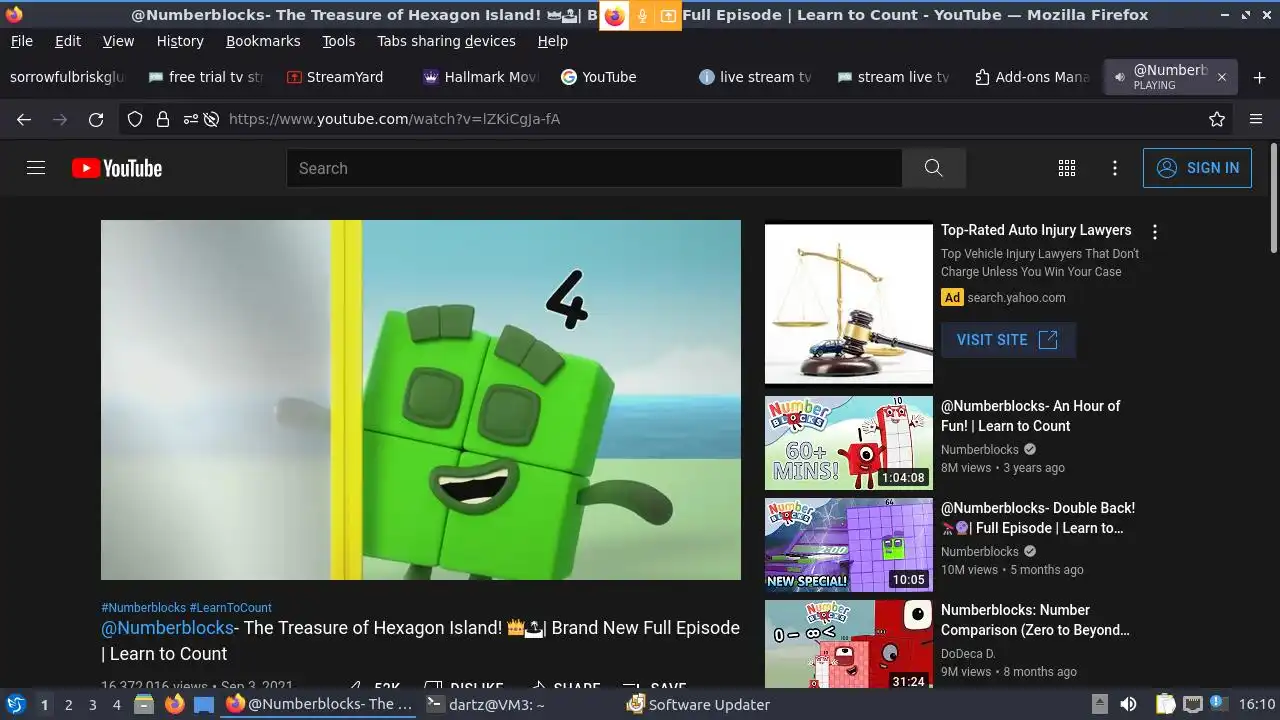
Task: Switch to the live stream tv tab
Action: pos(757,77)
